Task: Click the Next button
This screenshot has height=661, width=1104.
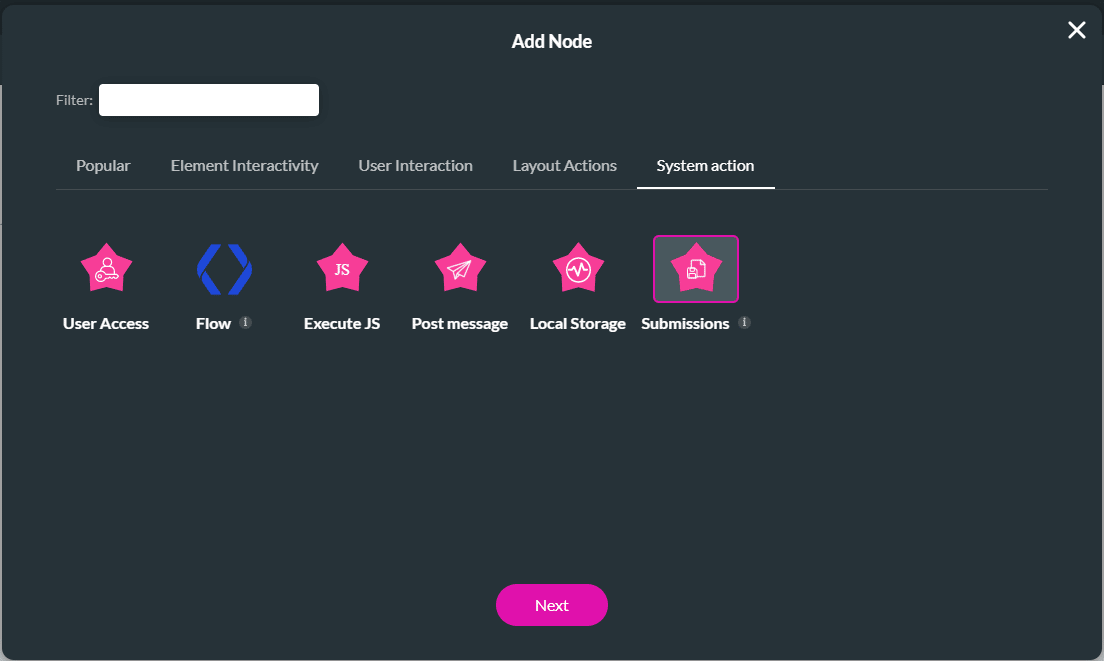Action: (552, 605)
